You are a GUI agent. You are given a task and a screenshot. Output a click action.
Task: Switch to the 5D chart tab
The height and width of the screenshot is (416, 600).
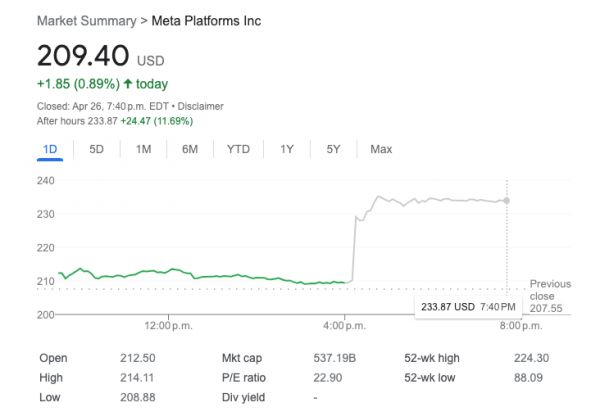coord(96,150)
